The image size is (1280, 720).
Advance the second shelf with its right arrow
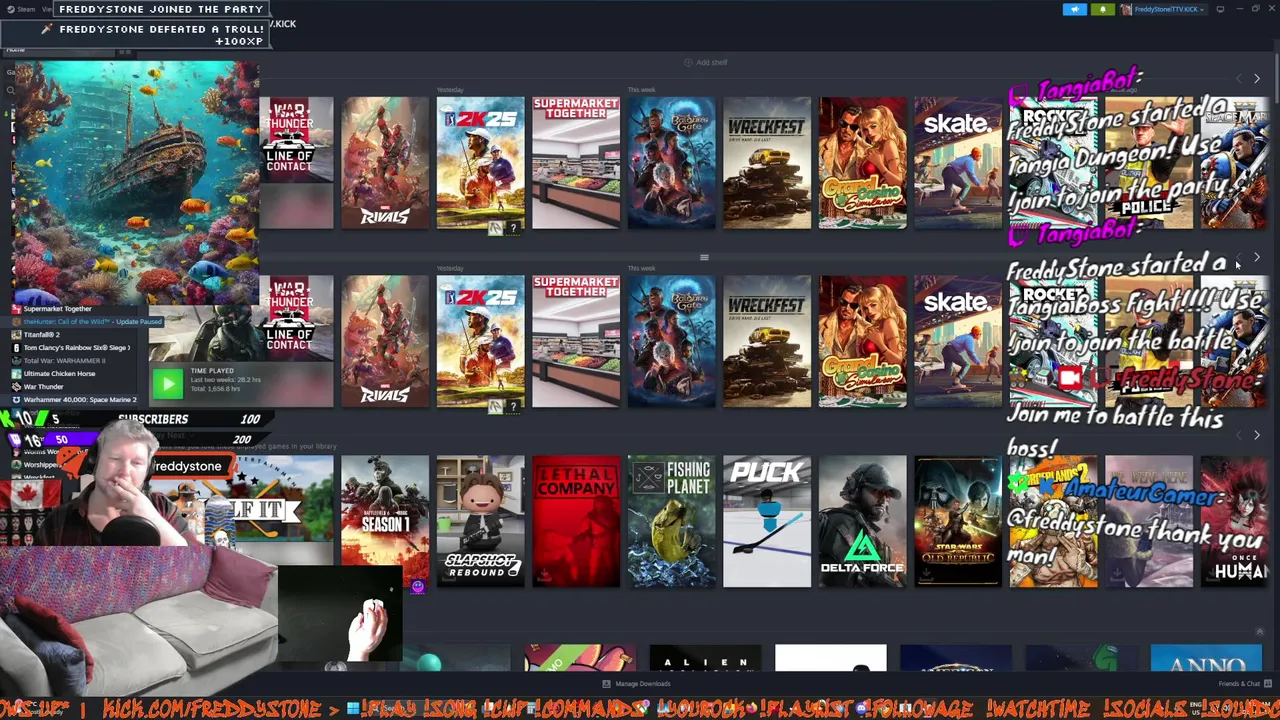click(x=1257, y=257)
